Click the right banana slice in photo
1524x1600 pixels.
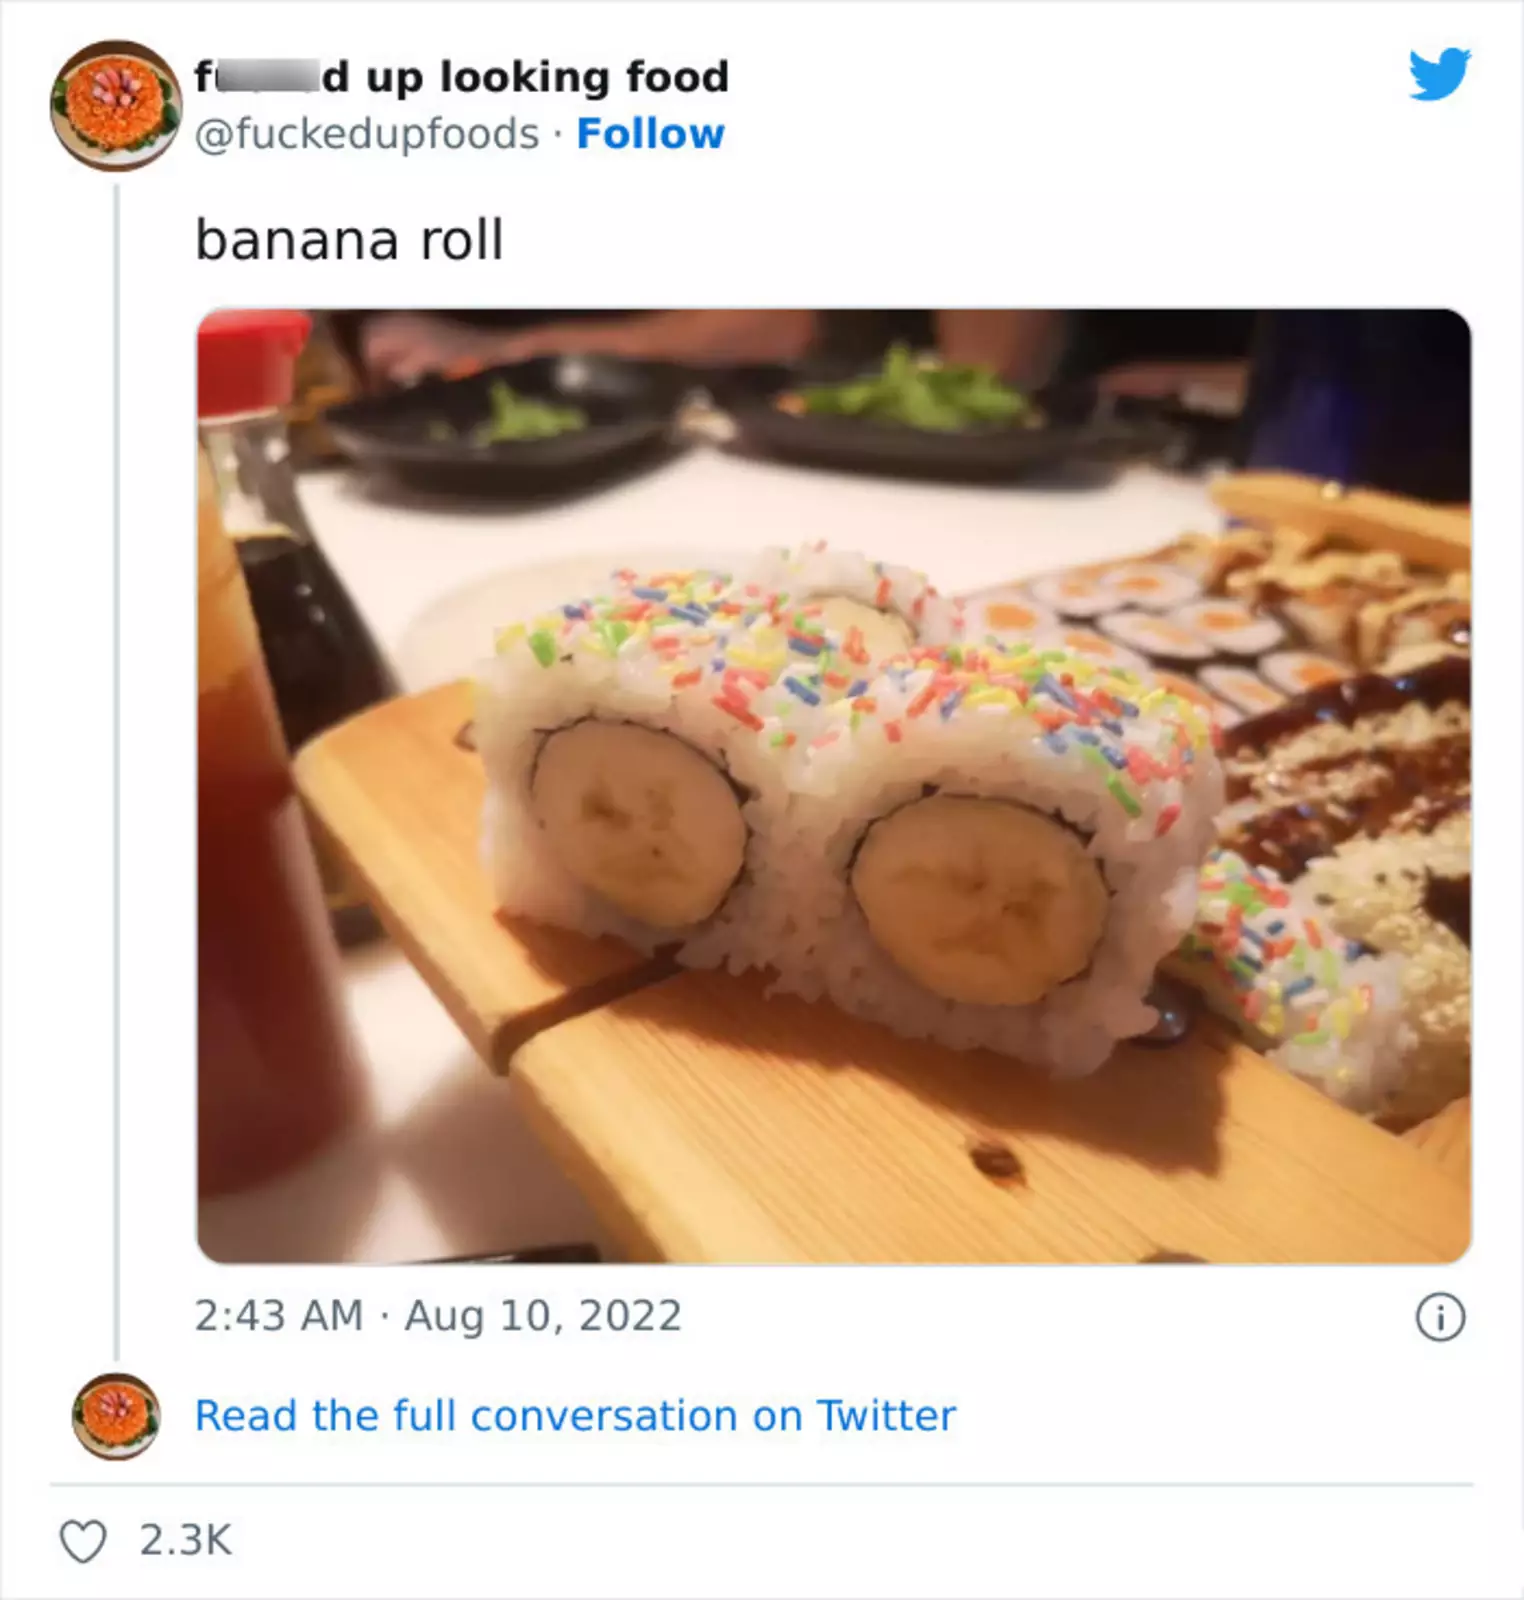click(980, 898)
